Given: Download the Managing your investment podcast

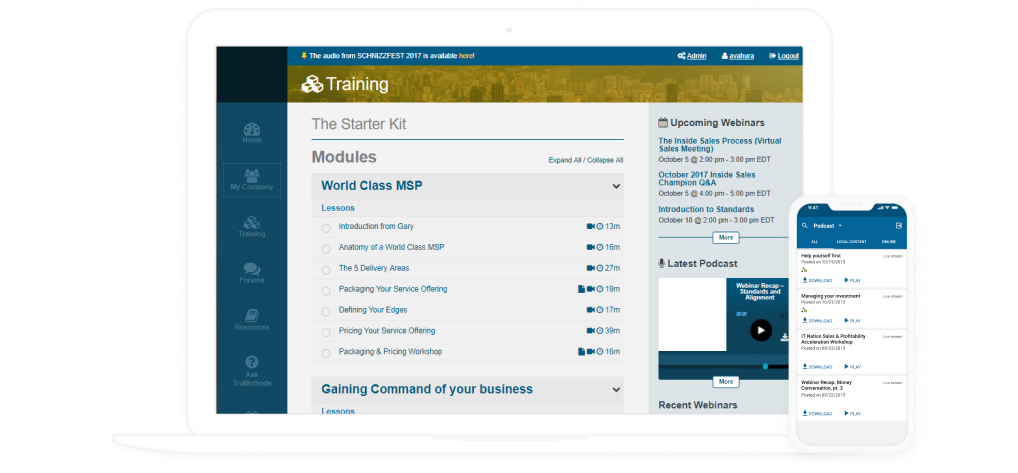Looking at the screenshot, I should 817,321.
